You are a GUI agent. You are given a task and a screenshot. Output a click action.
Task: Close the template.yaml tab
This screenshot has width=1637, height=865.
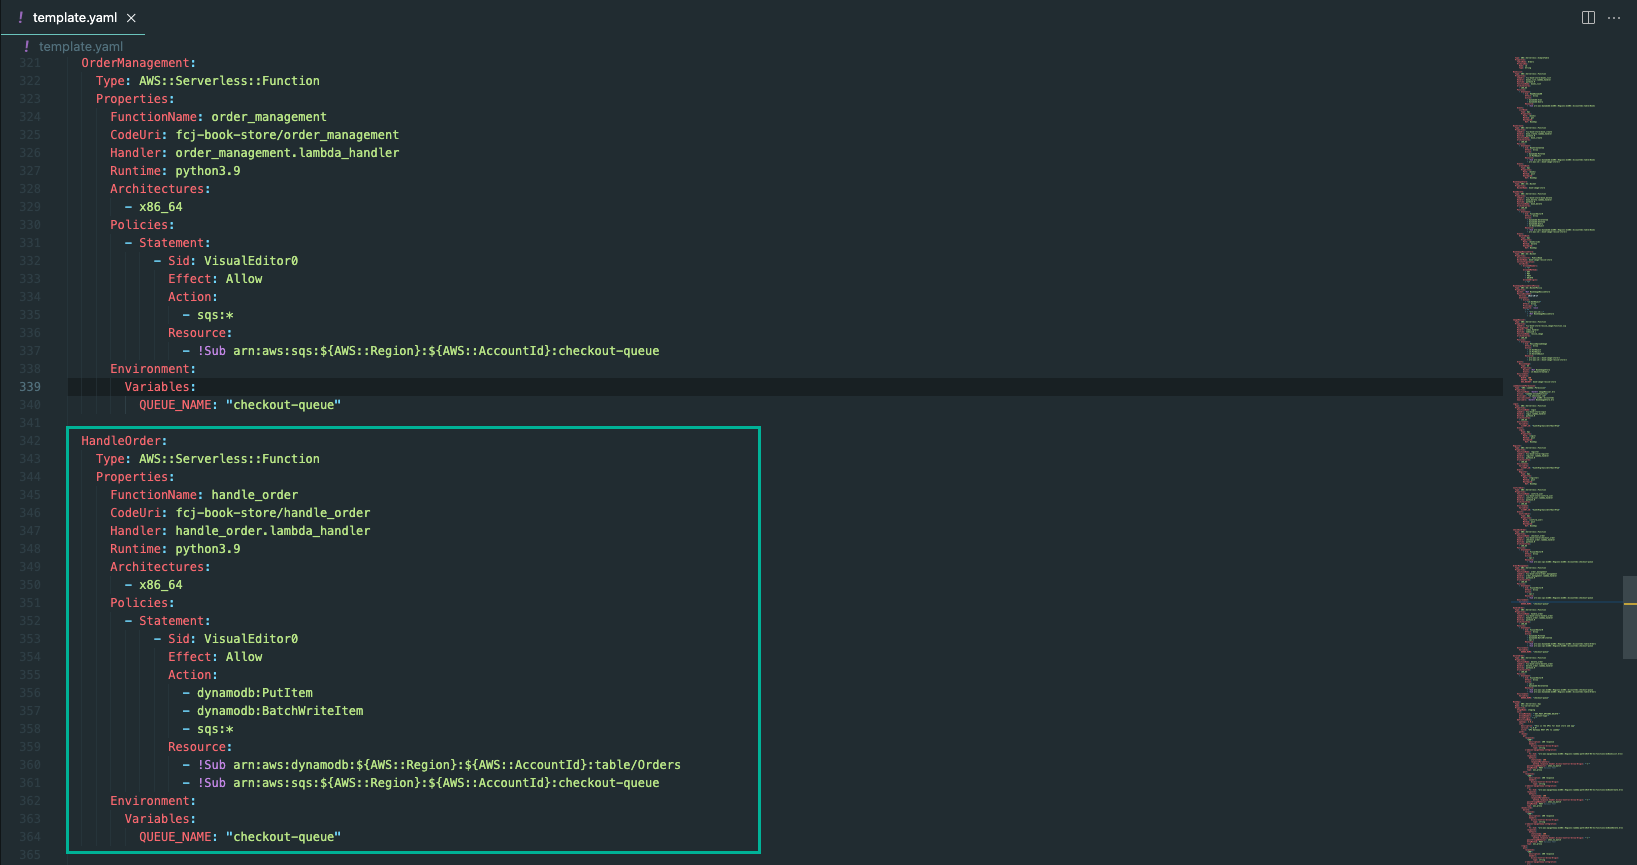click(131, 18)
